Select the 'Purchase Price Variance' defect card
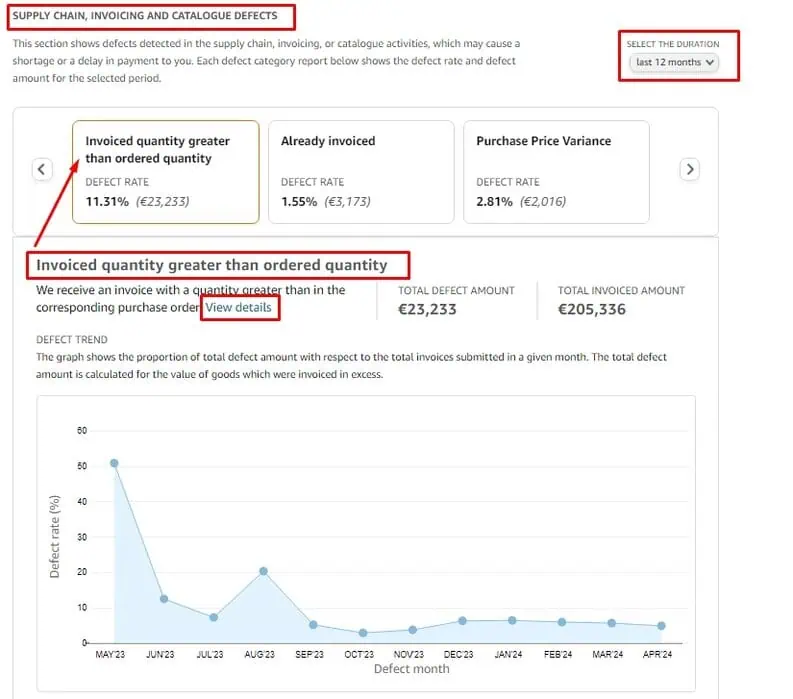This screenshot has height=699, width=793. 556,172
